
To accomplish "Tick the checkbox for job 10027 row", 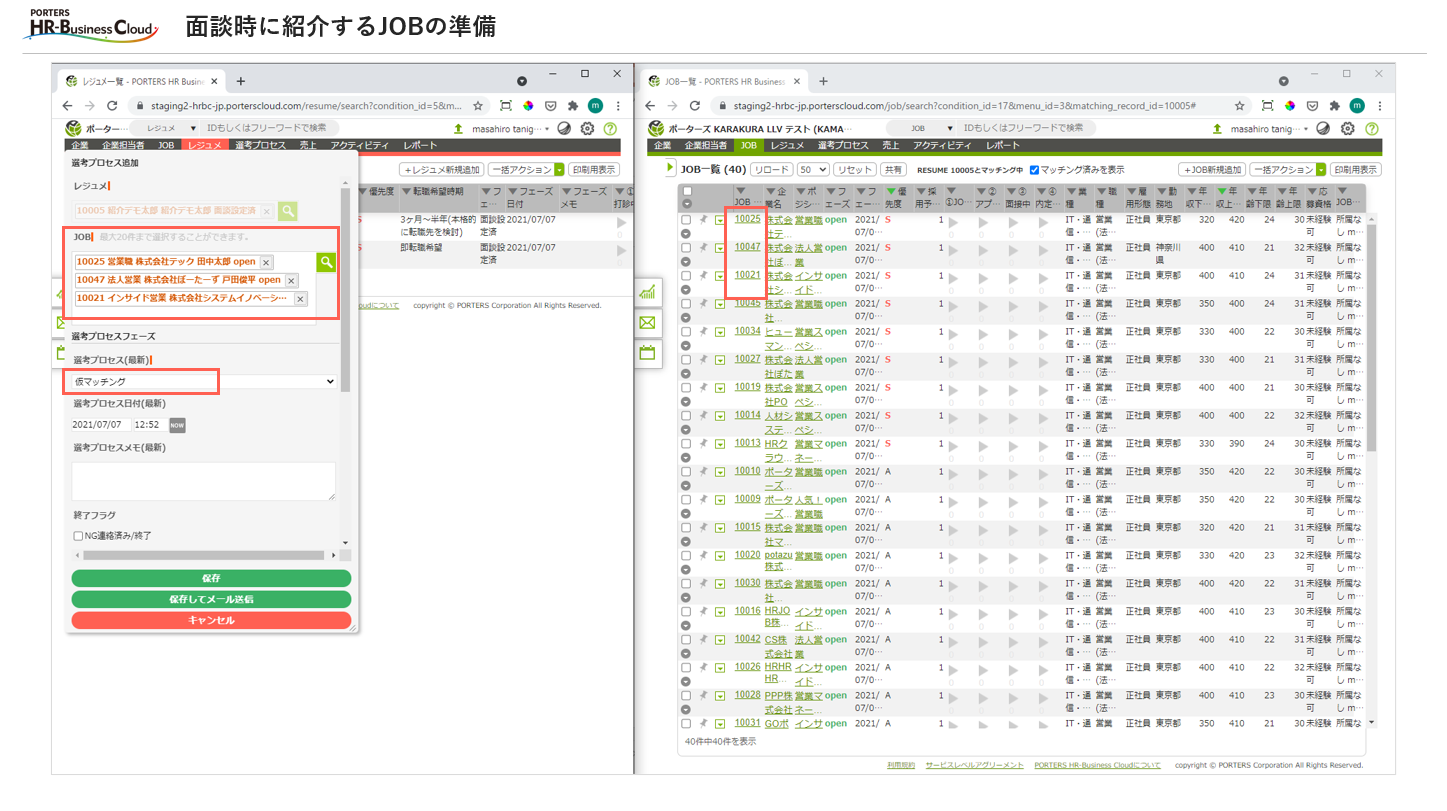I will click(x=686, y=360).
